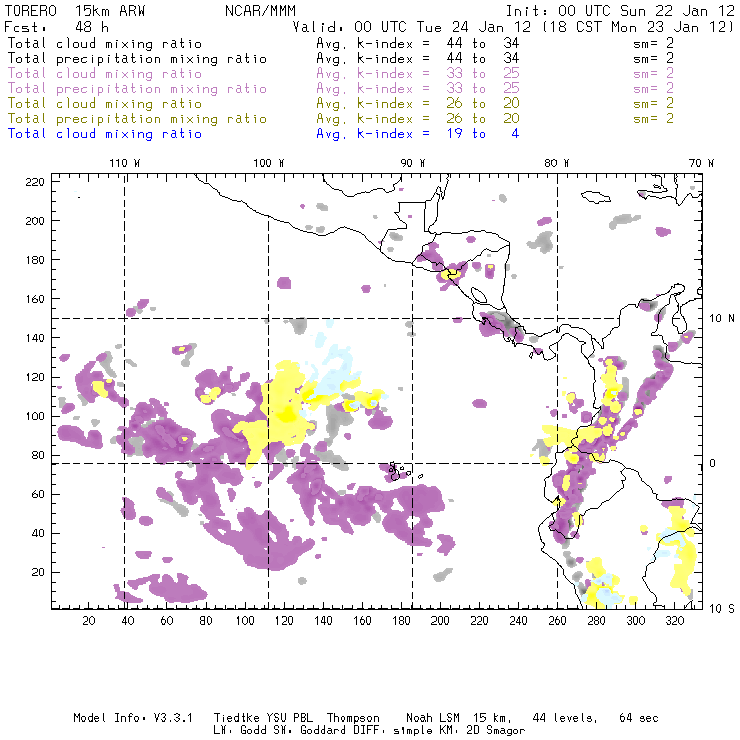Click the "Model Info: V3.3.1" text
The height and width of the screenshot is (740, 740).
pos(133,718)
